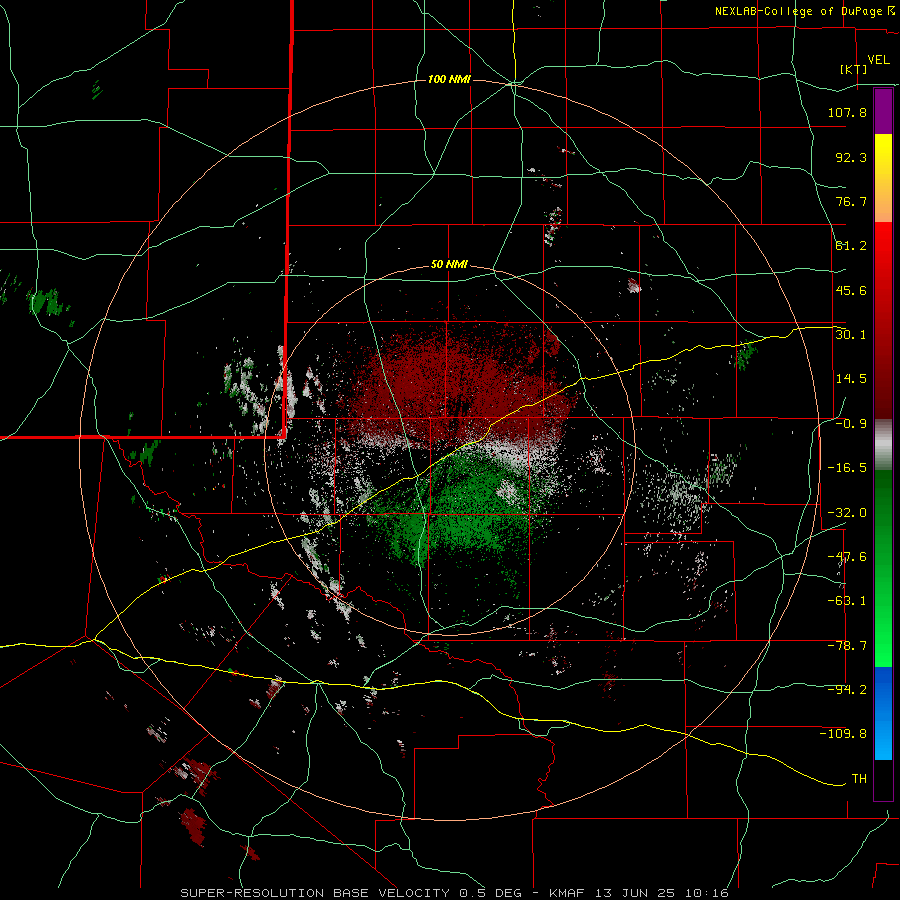
Task: Select the -109.8 scale value
Action: (843, 734)
